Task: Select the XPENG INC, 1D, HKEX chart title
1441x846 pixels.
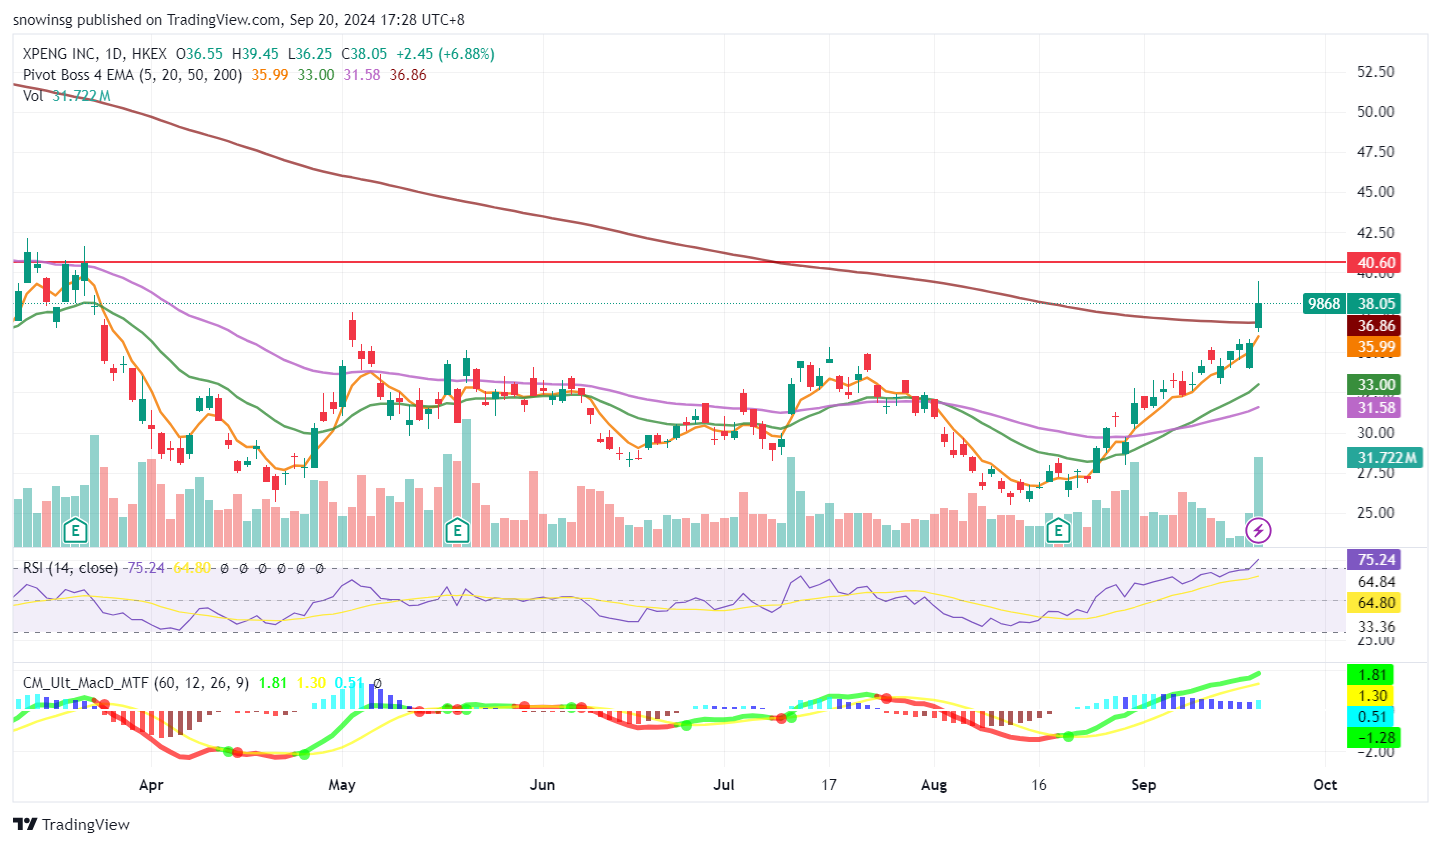Action: pos(95,54)
